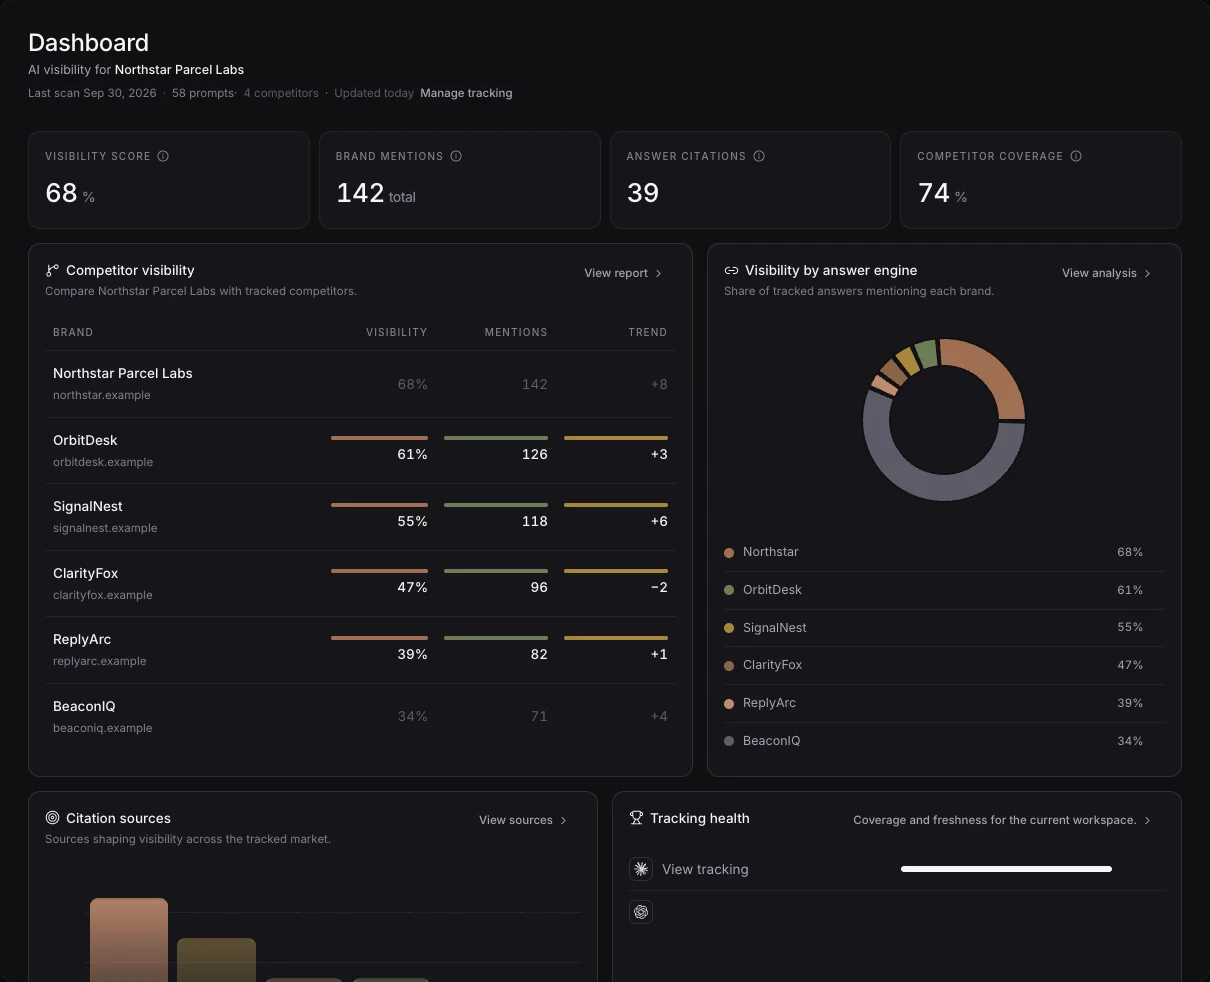
Task: Click OrbitDesk's 61% visibility value in table
Action: tap(412, 454)
